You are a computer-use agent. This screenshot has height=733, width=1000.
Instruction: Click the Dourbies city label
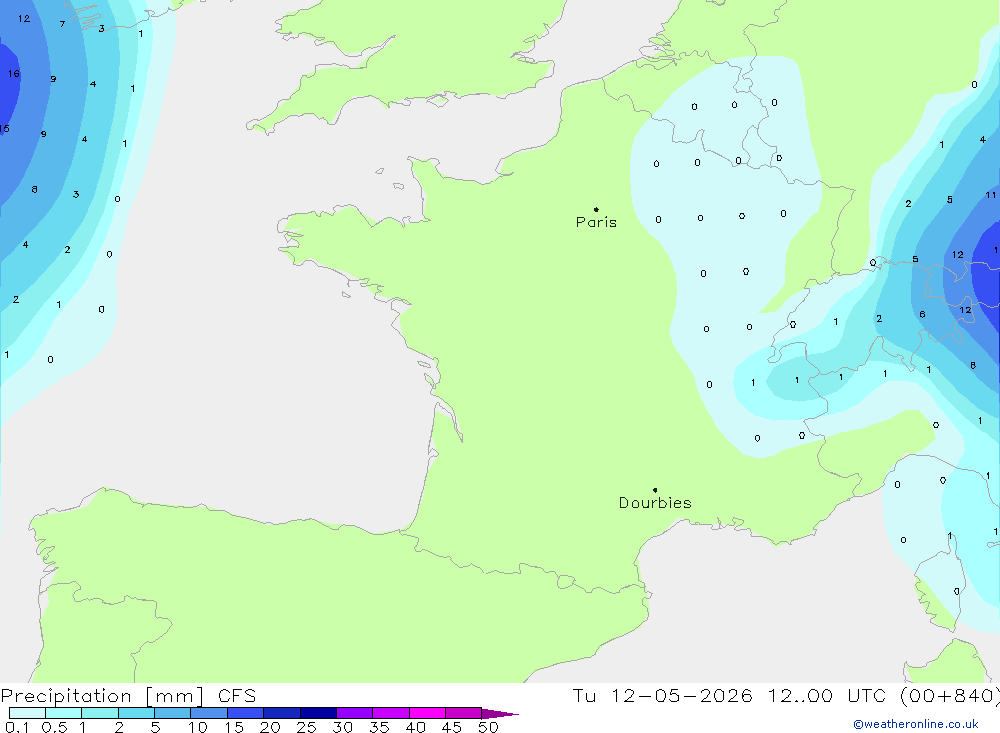[655, 503]
